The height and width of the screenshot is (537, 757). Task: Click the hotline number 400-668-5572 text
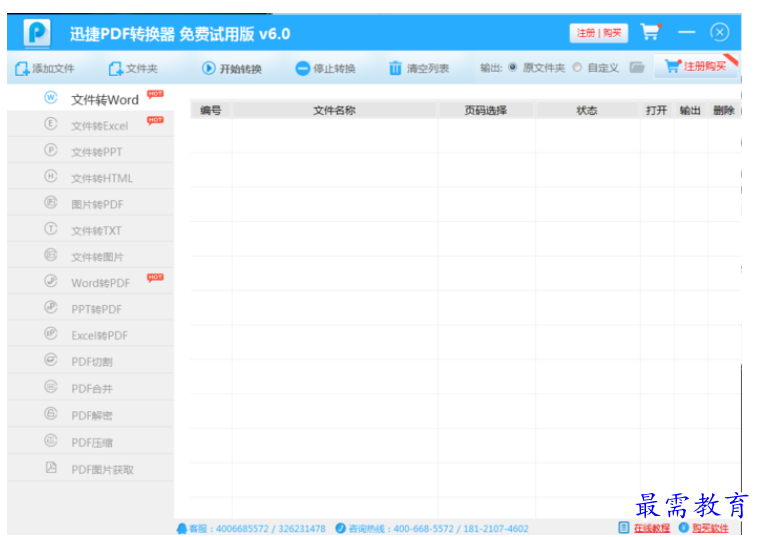[x=423, y=529]
